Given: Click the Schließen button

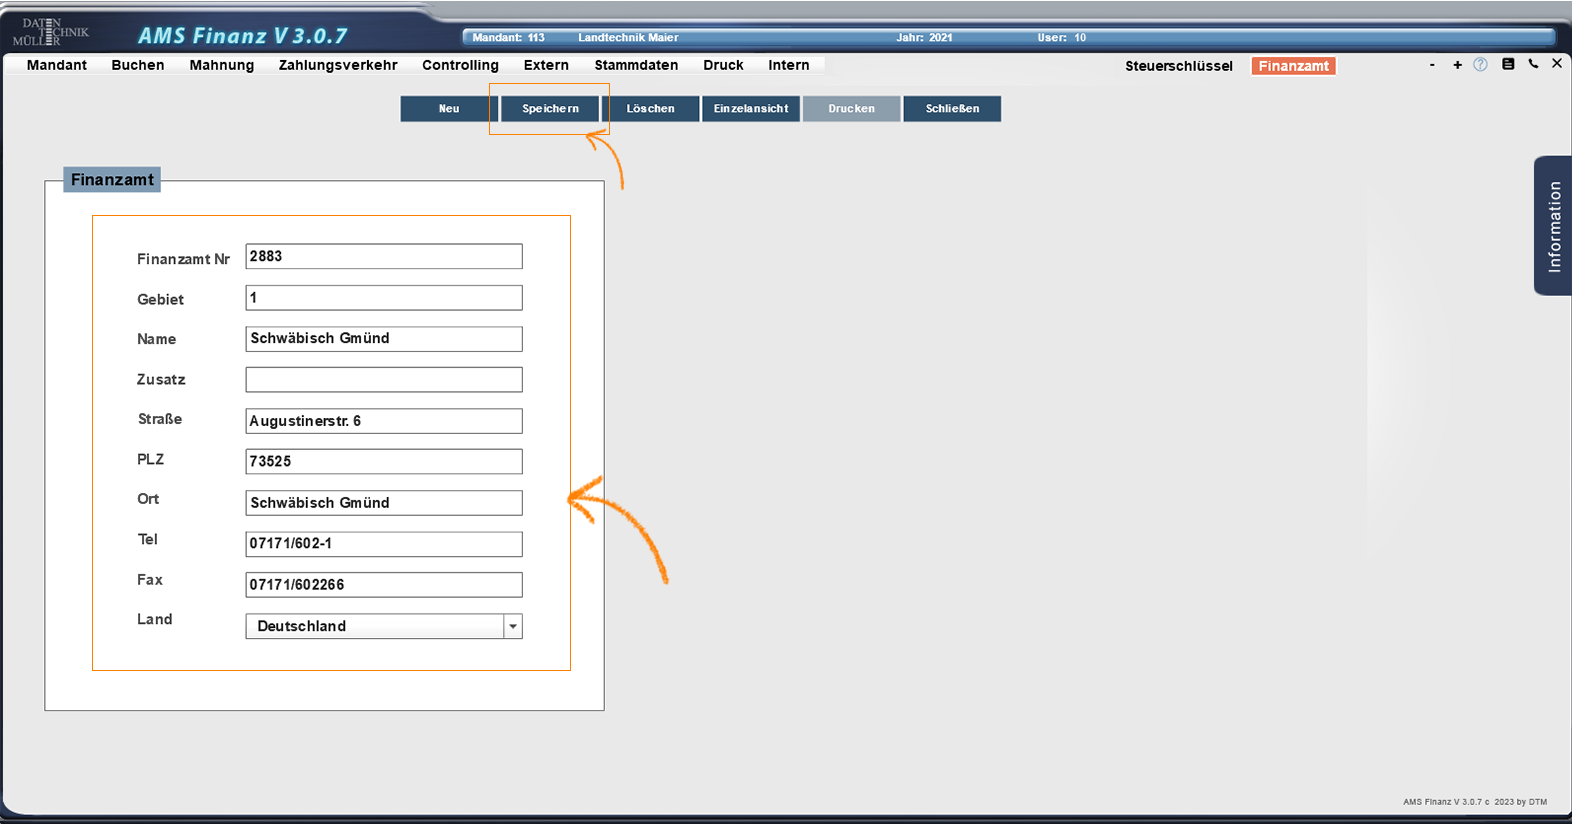Looking at the screenshot, I should (x=952, y=109).
